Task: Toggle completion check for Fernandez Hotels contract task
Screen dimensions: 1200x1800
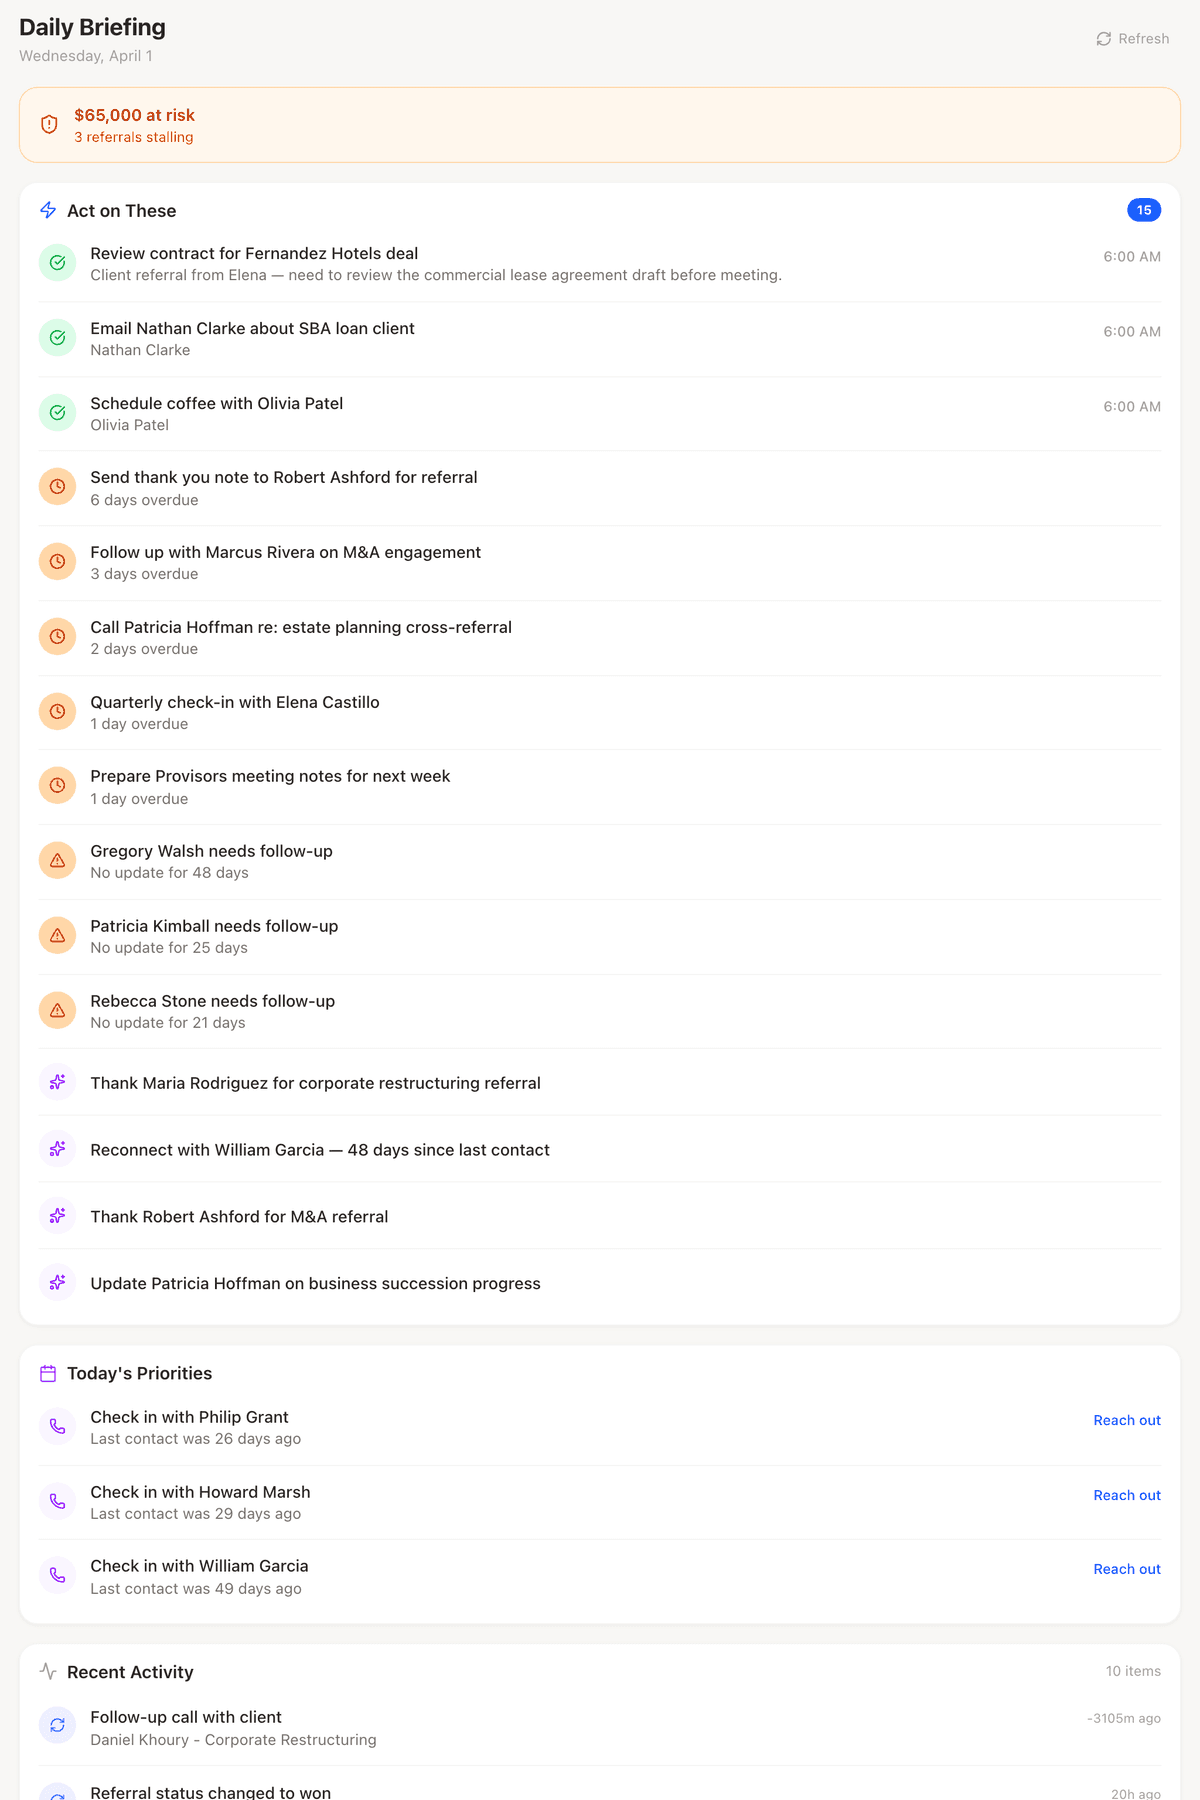Action: (x=58, y=263)
